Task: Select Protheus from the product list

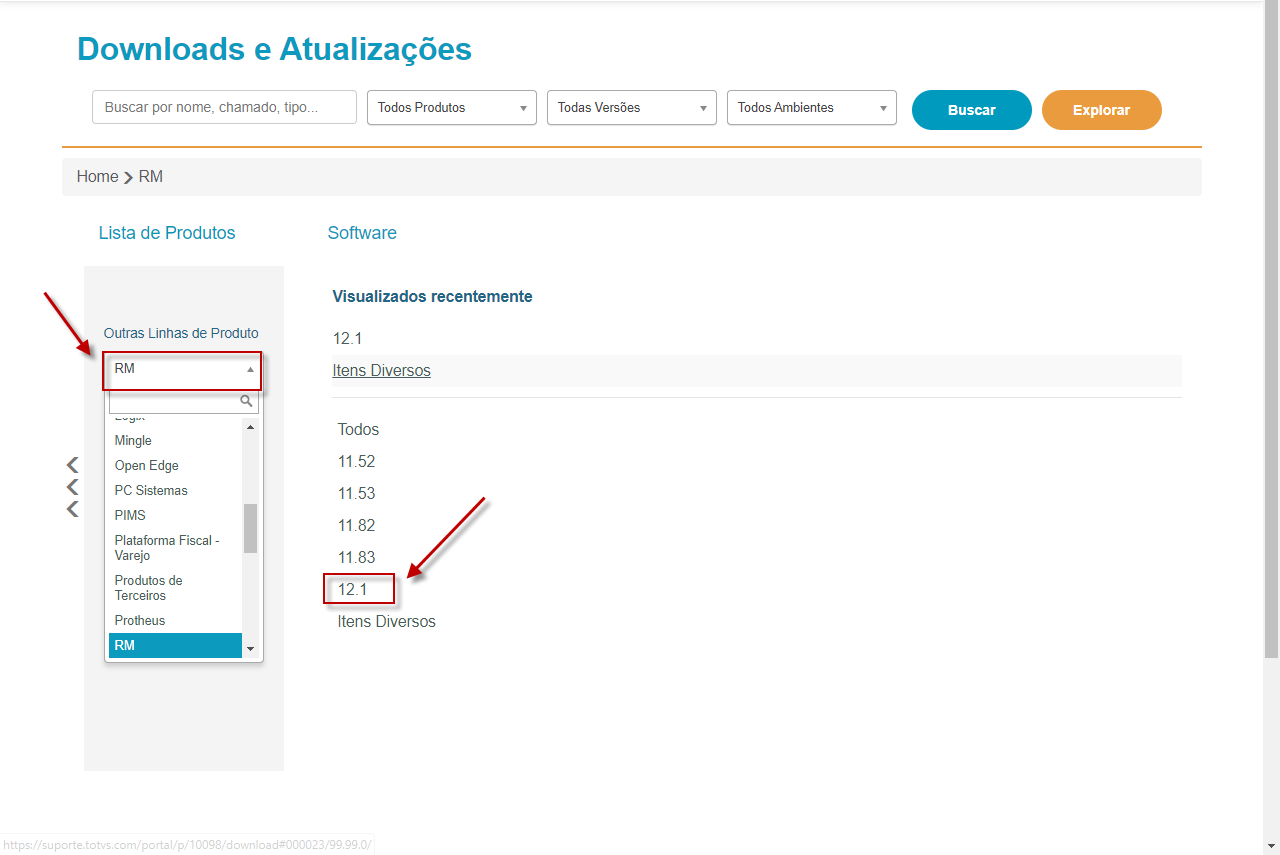Action: click(x=175, y=621)
